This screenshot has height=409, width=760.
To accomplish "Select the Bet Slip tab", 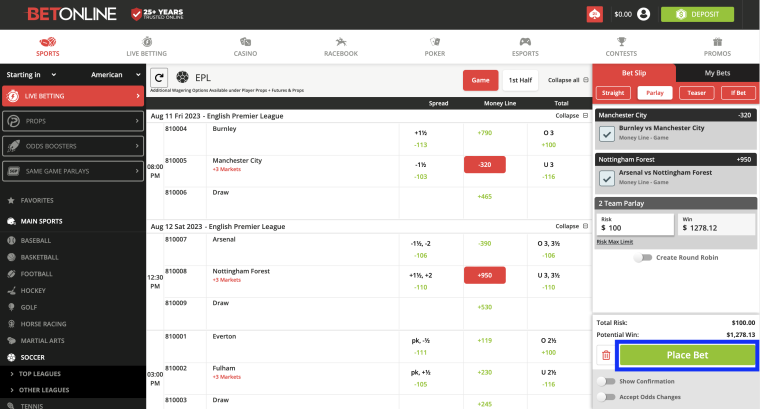I will coord(634,73).
